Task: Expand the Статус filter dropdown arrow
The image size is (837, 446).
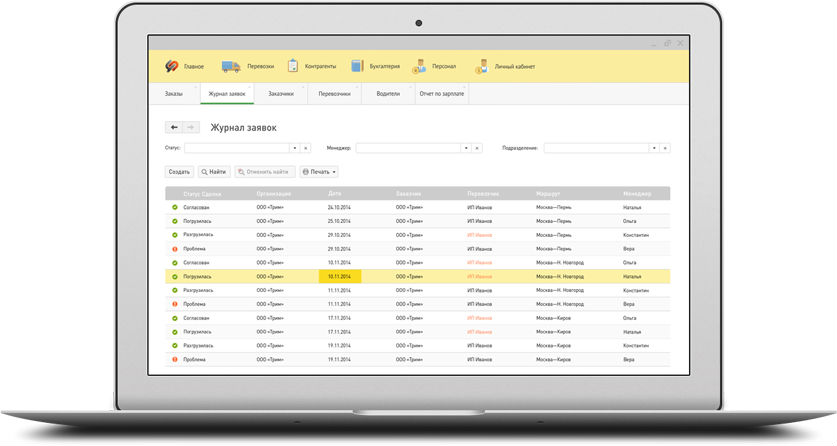Action: pyautogui.click(x=295, y=148)
